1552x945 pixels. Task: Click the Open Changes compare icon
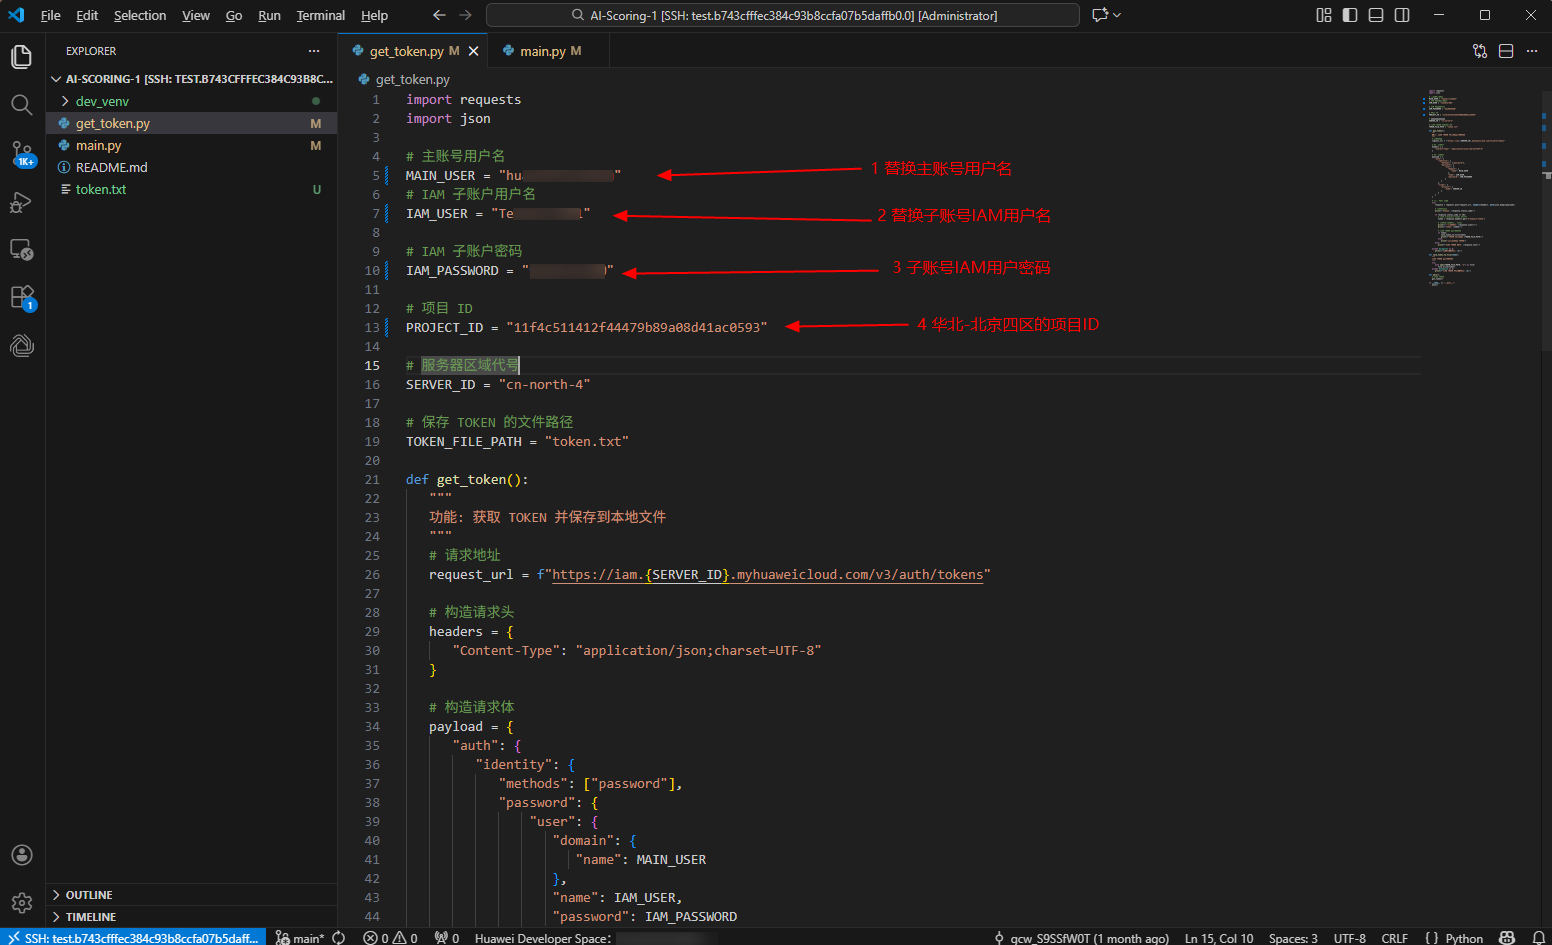(1480, 51)
